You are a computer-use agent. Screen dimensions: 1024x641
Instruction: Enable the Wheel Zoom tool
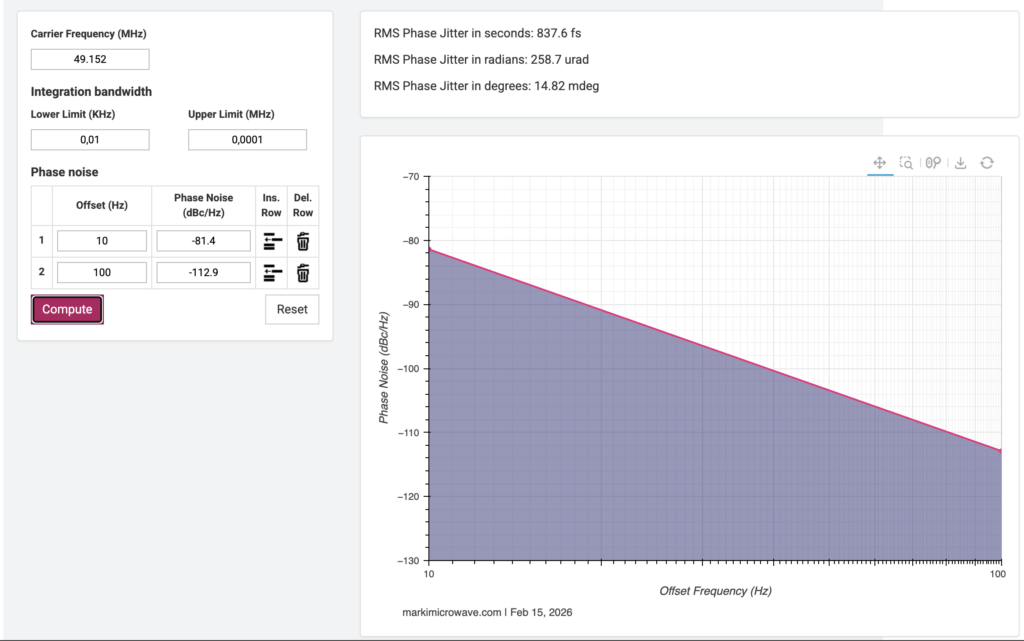click(933, 163)
